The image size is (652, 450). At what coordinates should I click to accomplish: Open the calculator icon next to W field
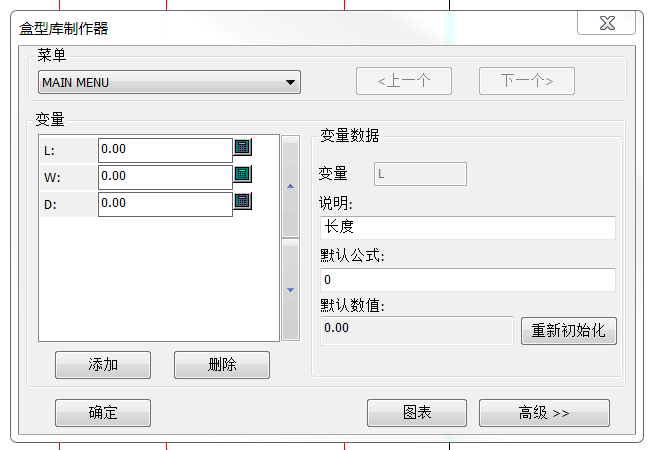point(242,175)
